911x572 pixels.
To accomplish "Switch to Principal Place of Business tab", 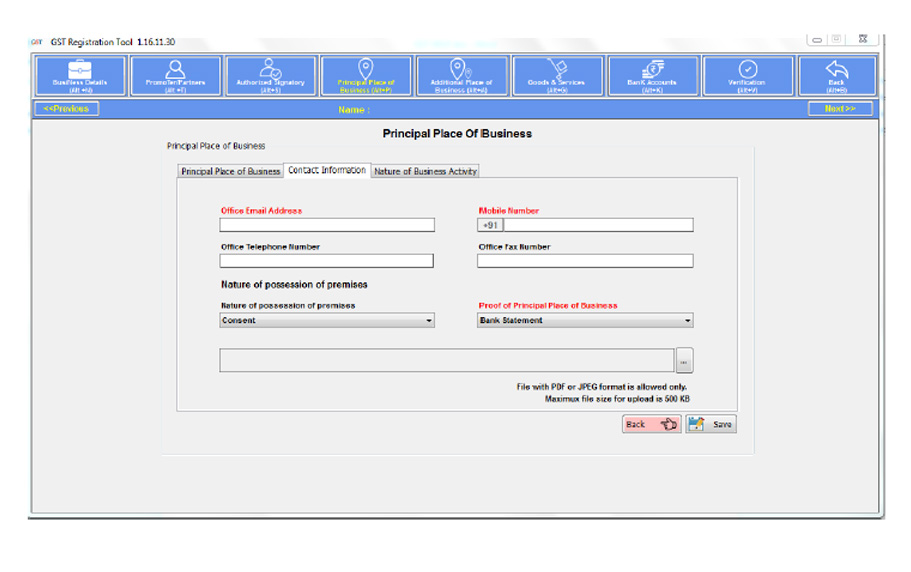I will (230, 171).
